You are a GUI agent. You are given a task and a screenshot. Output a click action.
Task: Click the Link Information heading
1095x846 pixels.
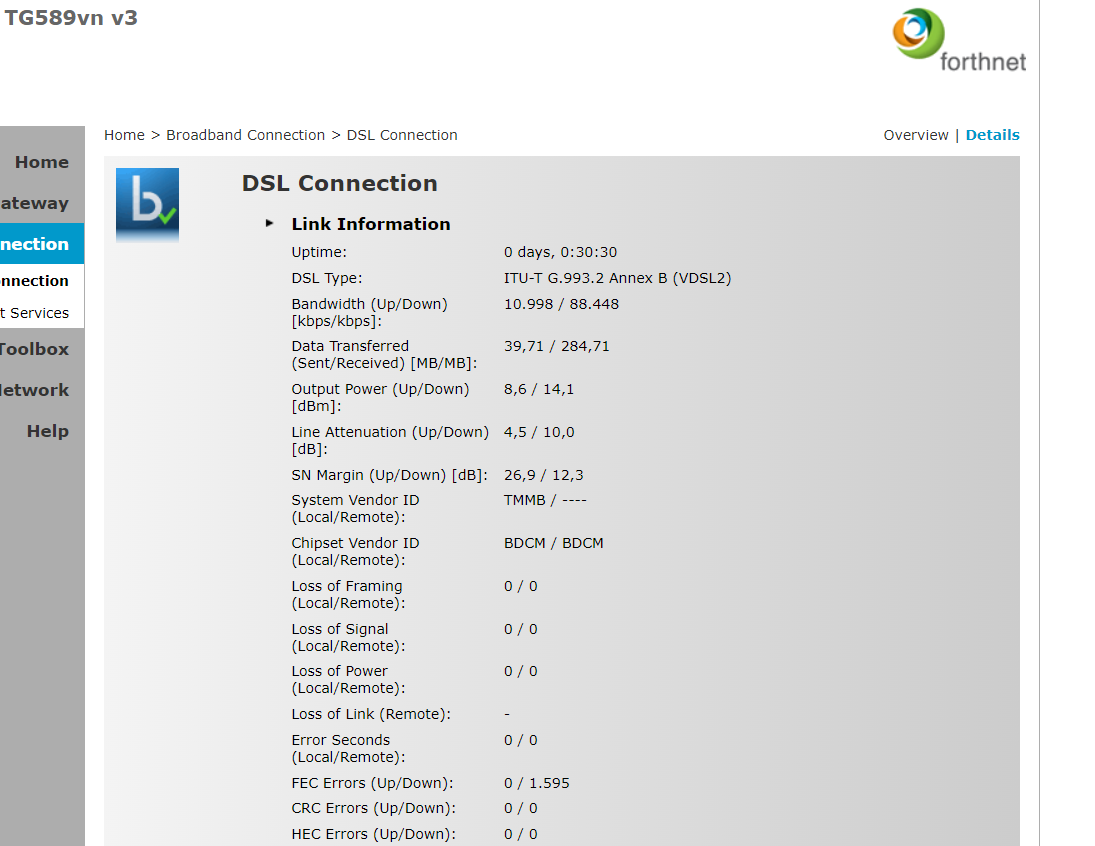point(371,224)
